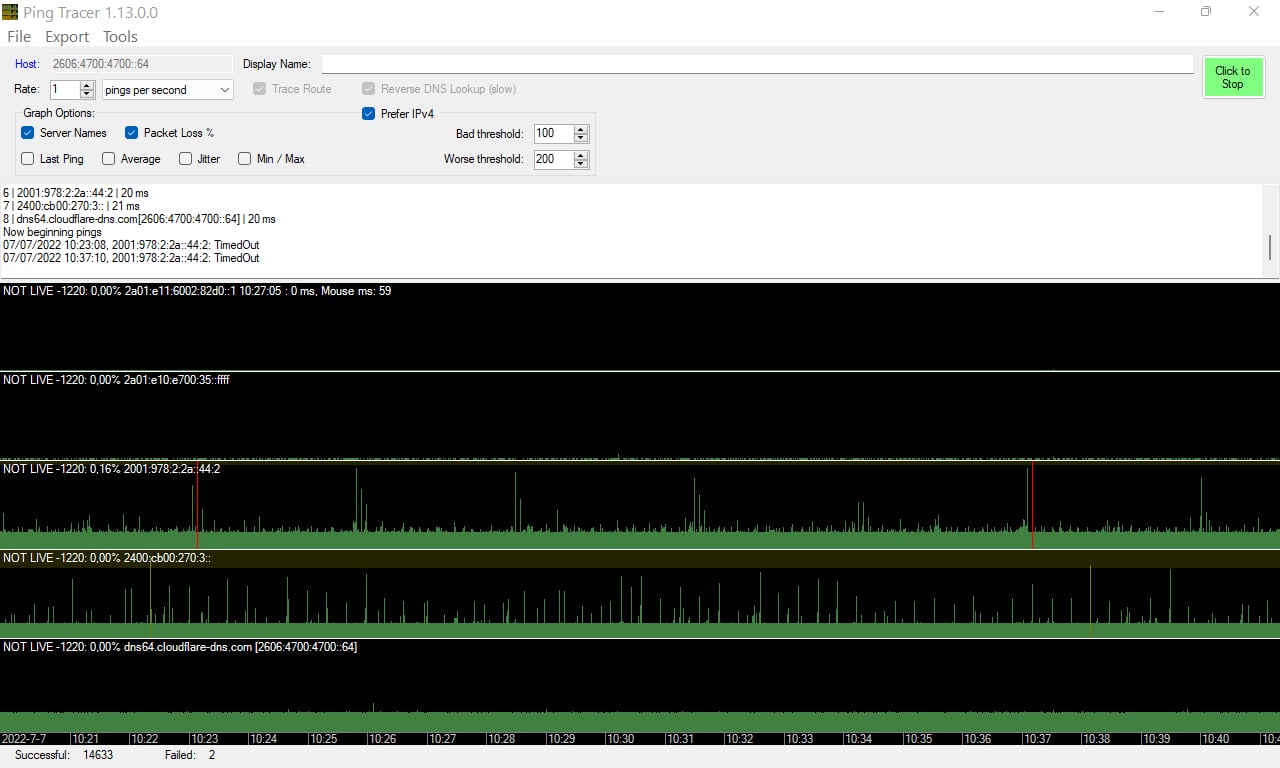Uncheck the Server Names checkbox
Screen dimensions: 1280x768
click(x=28, y=133)
